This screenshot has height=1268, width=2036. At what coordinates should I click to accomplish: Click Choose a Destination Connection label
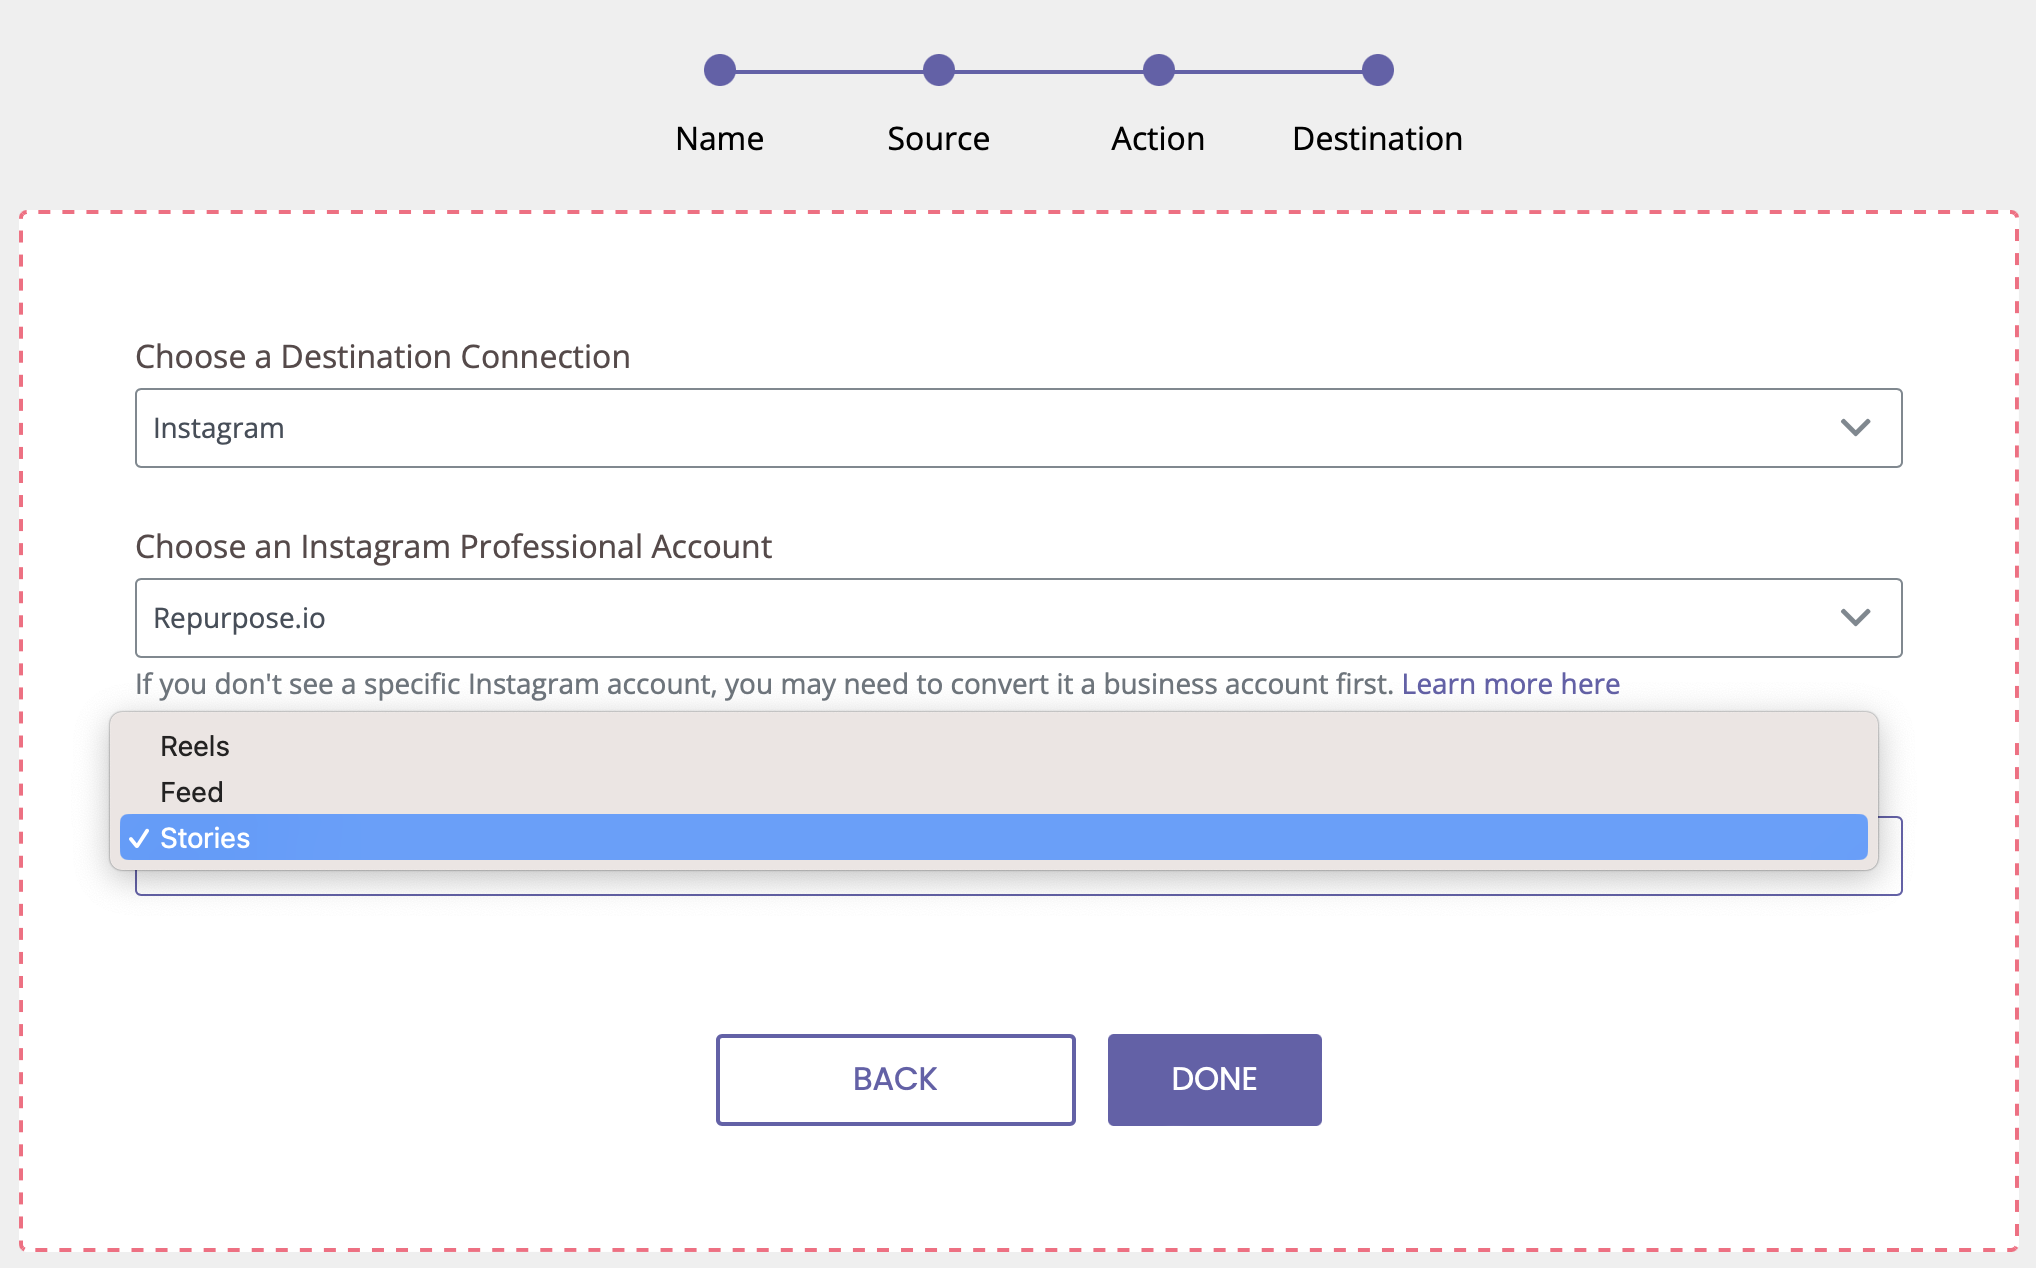click(383, 356)
